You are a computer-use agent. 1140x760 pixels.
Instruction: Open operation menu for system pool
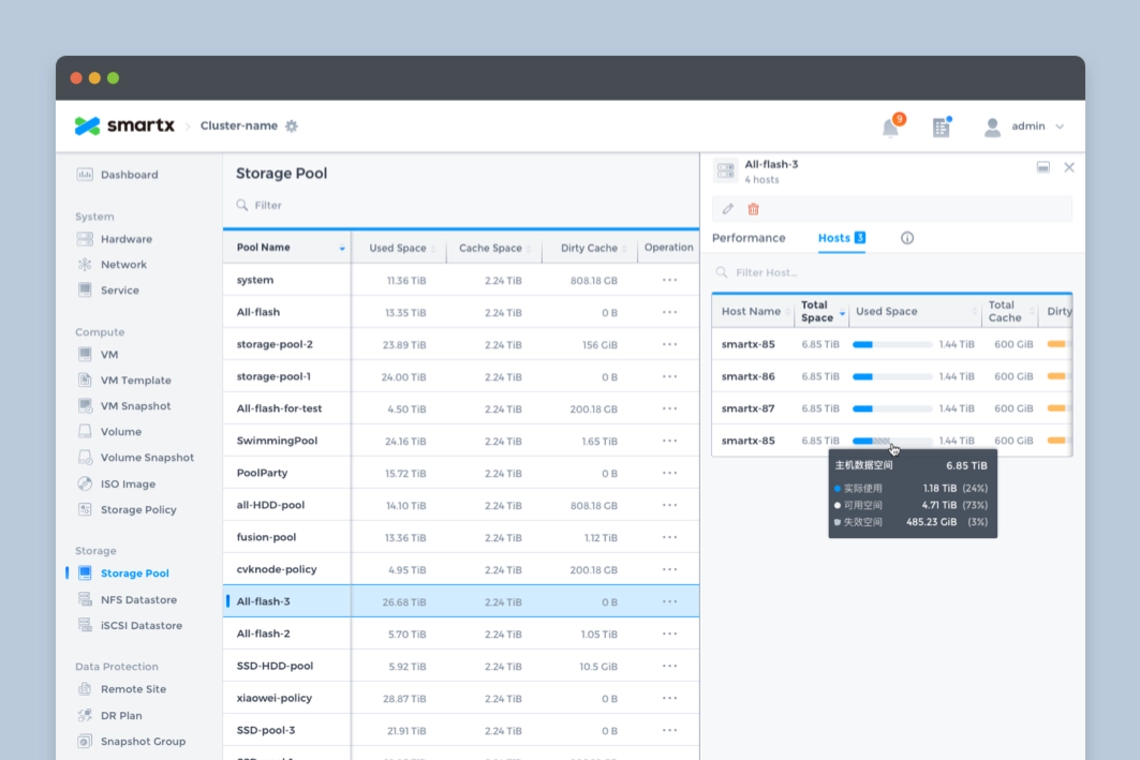click(669, 281)
